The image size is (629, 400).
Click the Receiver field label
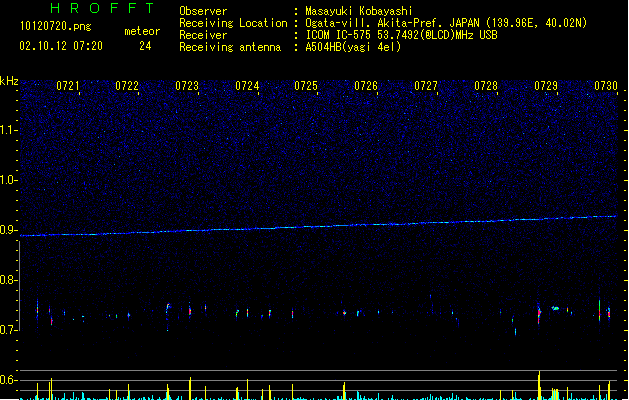203,35
